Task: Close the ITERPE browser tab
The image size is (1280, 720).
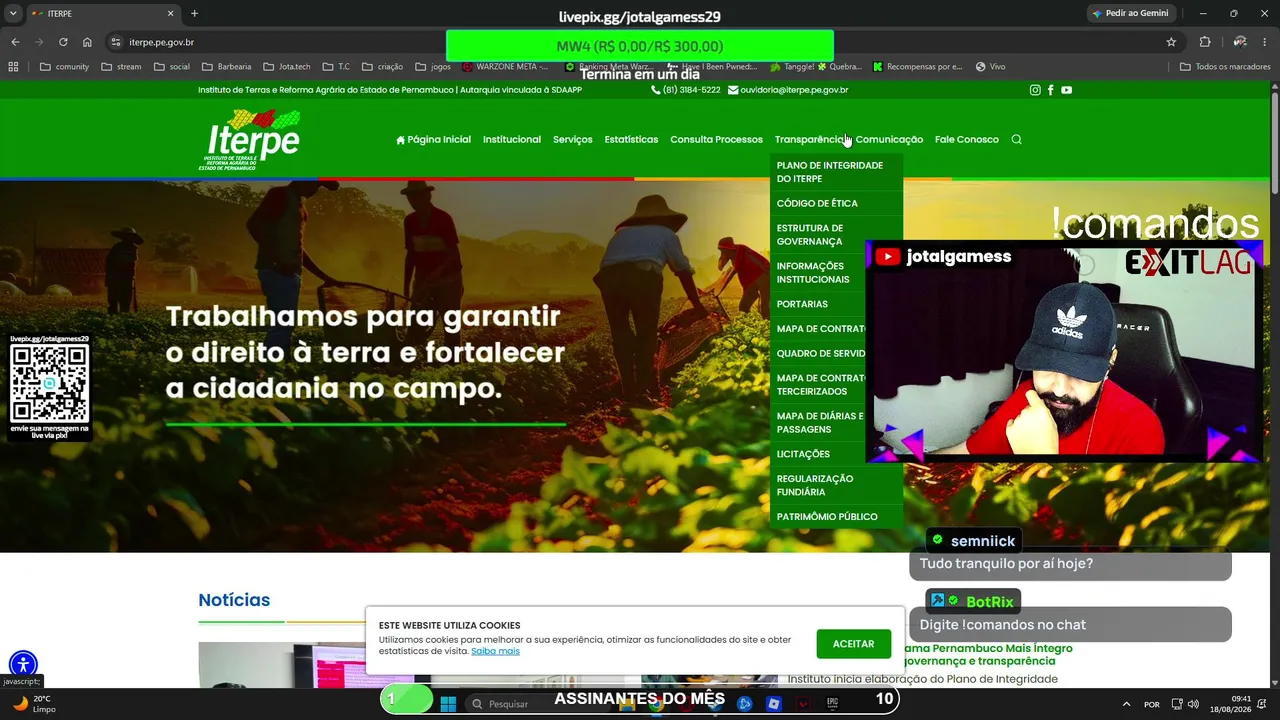Action: point(170,14)
